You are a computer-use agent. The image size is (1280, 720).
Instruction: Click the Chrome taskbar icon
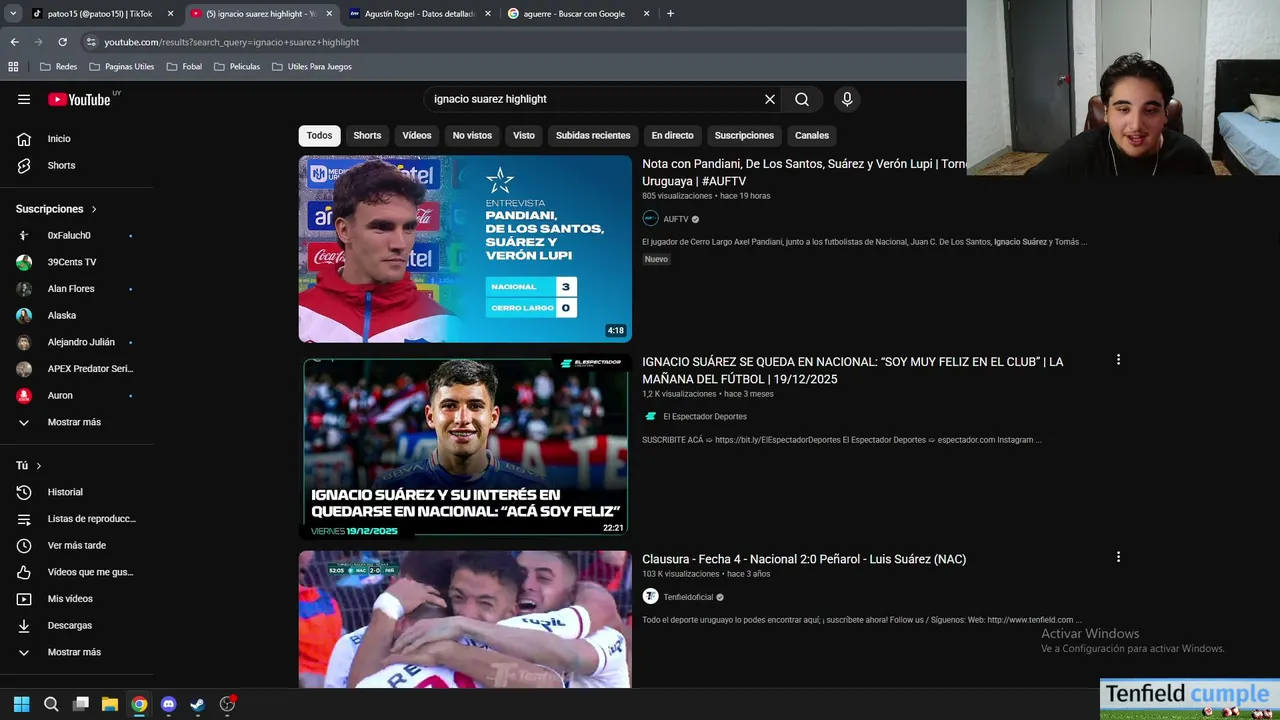coord(139,704)
